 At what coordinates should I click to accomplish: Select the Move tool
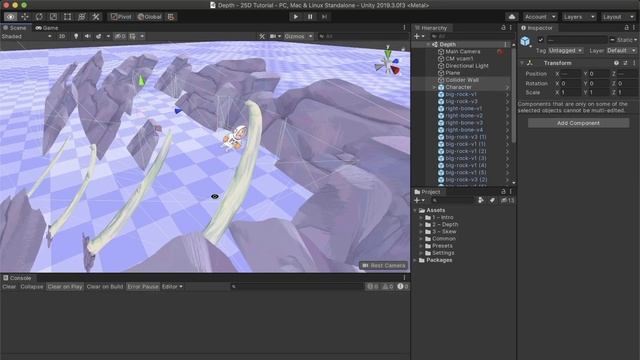tap(25, 17)
